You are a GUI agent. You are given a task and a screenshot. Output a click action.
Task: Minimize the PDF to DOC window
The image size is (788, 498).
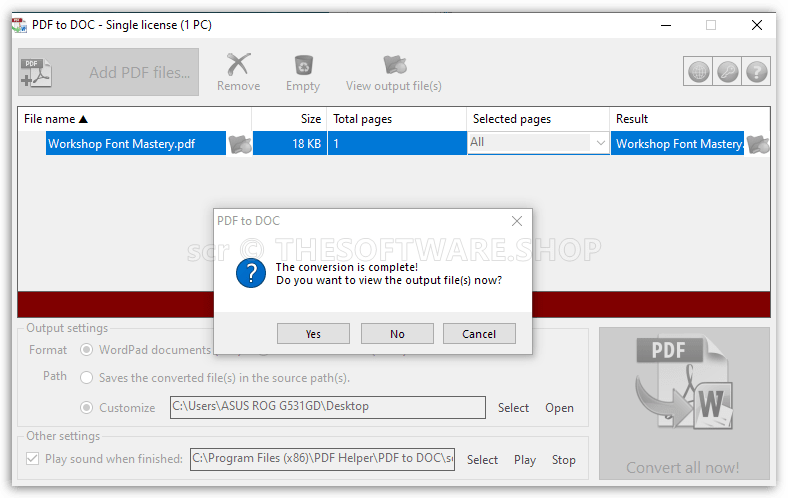666,25
